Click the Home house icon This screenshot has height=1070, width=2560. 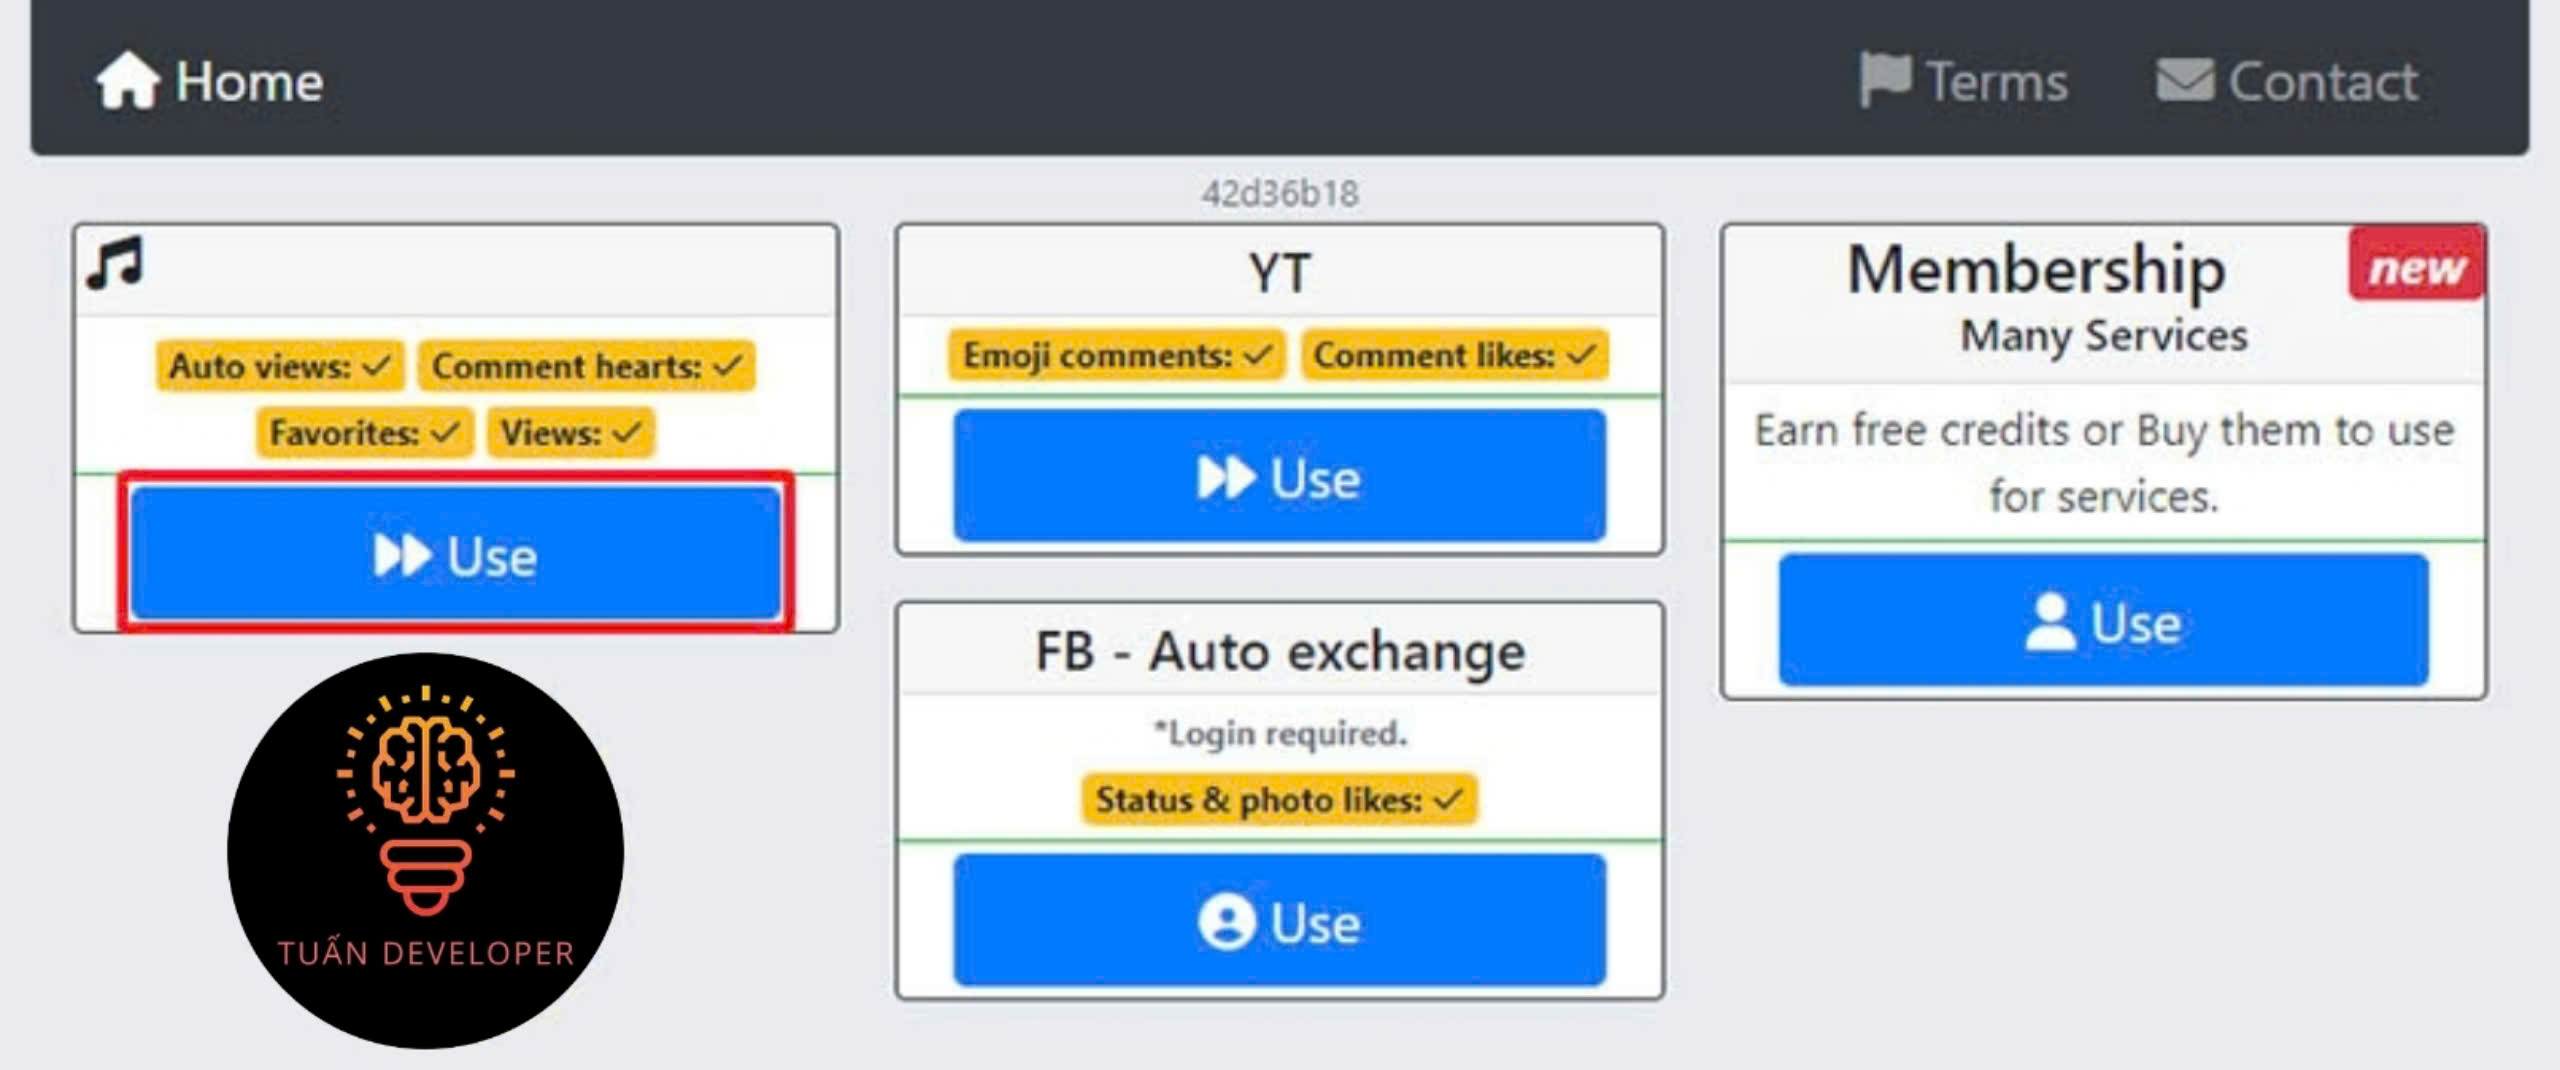tap(127, 80)
